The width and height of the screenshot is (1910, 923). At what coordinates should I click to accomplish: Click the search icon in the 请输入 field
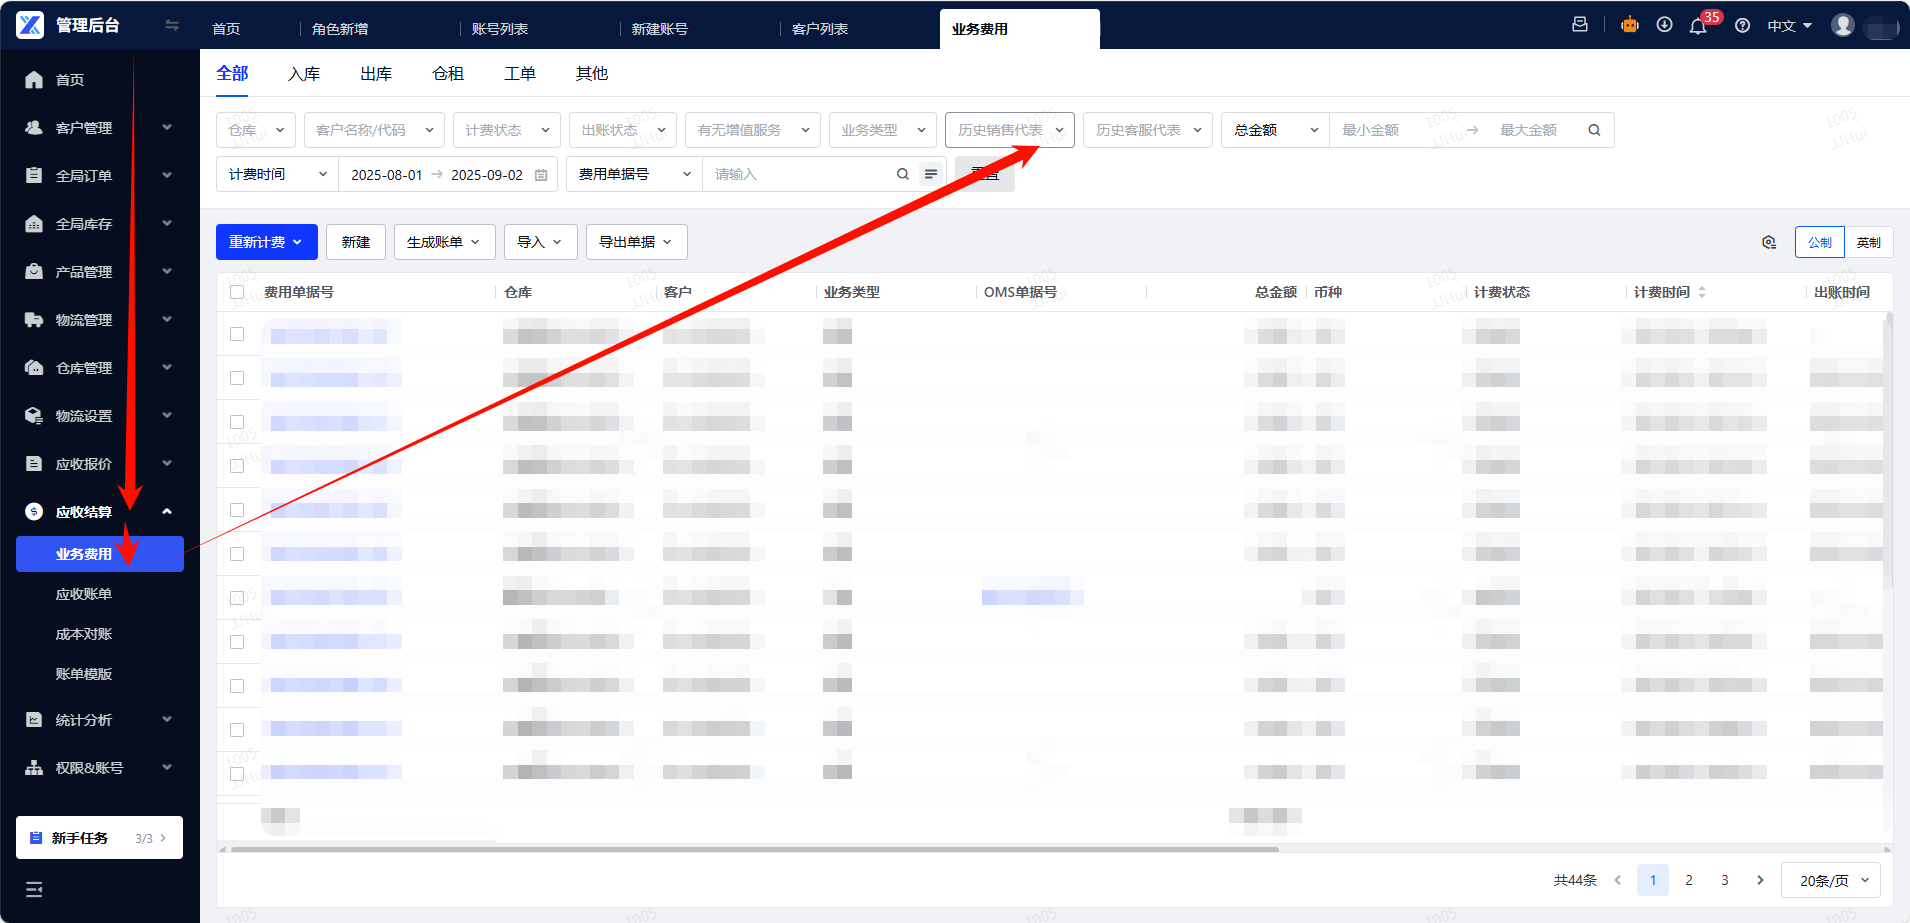coord(903,174)
